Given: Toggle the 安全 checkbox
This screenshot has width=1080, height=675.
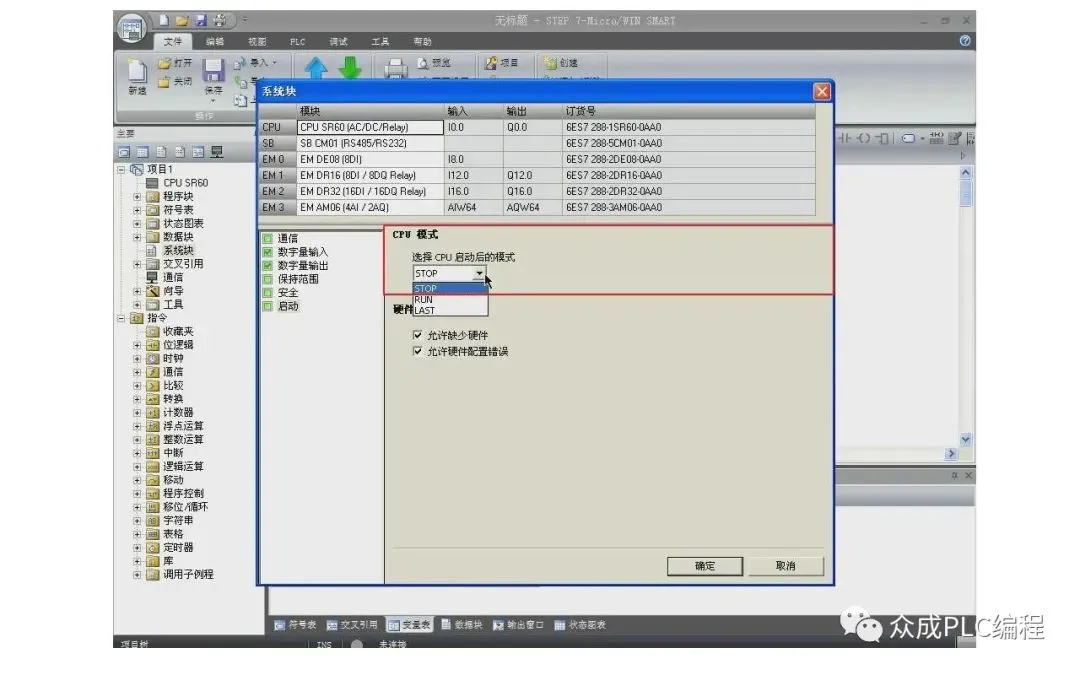Looking at the screenshot, I should coord(268,293).
